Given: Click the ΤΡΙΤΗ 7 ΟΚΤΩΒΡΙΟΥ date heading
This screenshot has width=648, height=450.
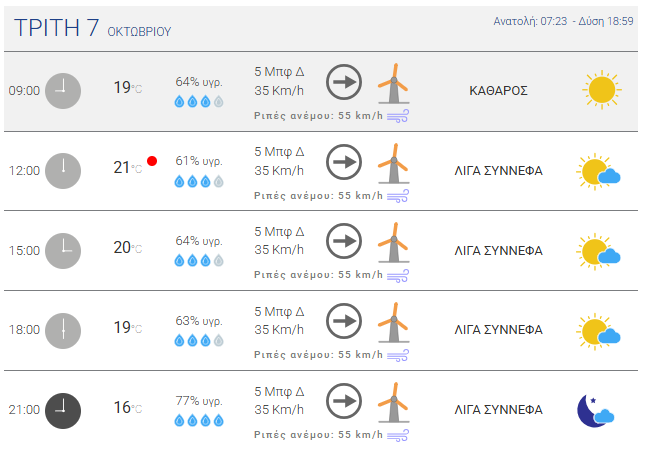Looking at the screenshot, I should pyautogui.click(x=93, y=28).
